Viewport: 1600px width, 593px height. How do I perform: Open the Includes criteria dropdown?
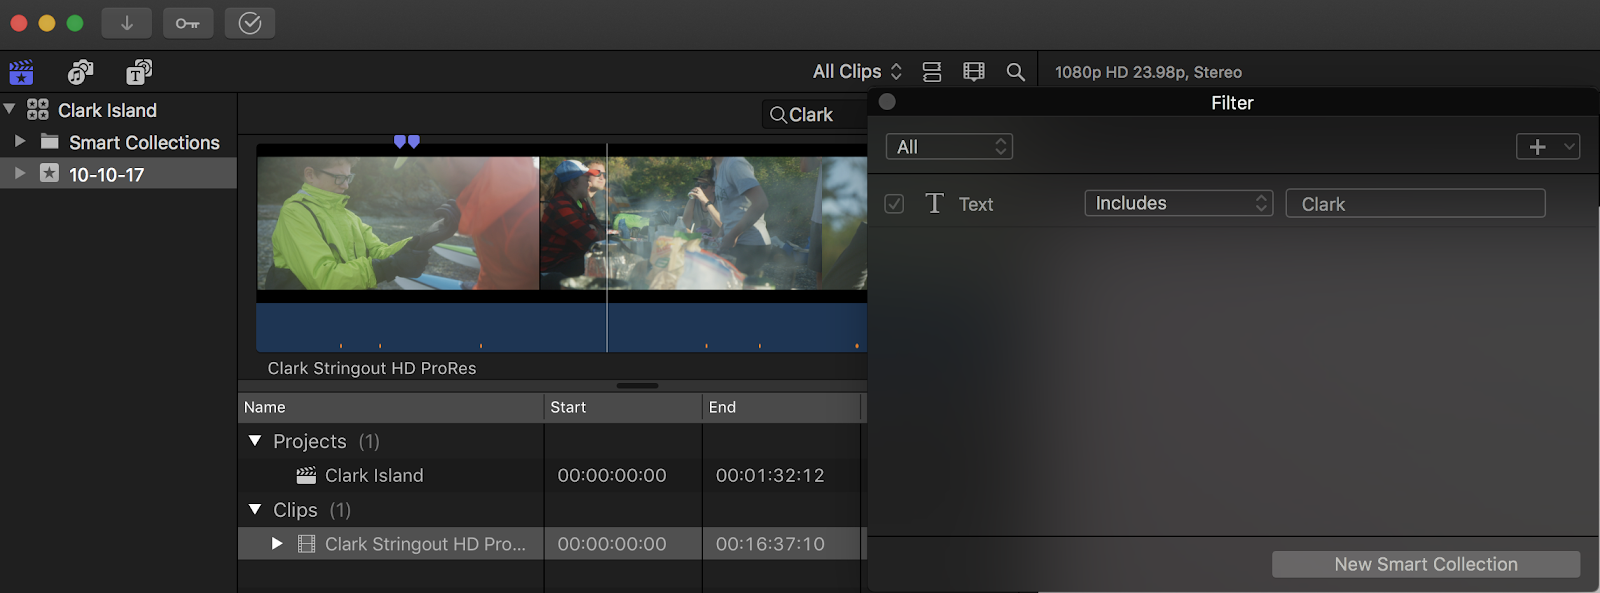[1178, 203]
